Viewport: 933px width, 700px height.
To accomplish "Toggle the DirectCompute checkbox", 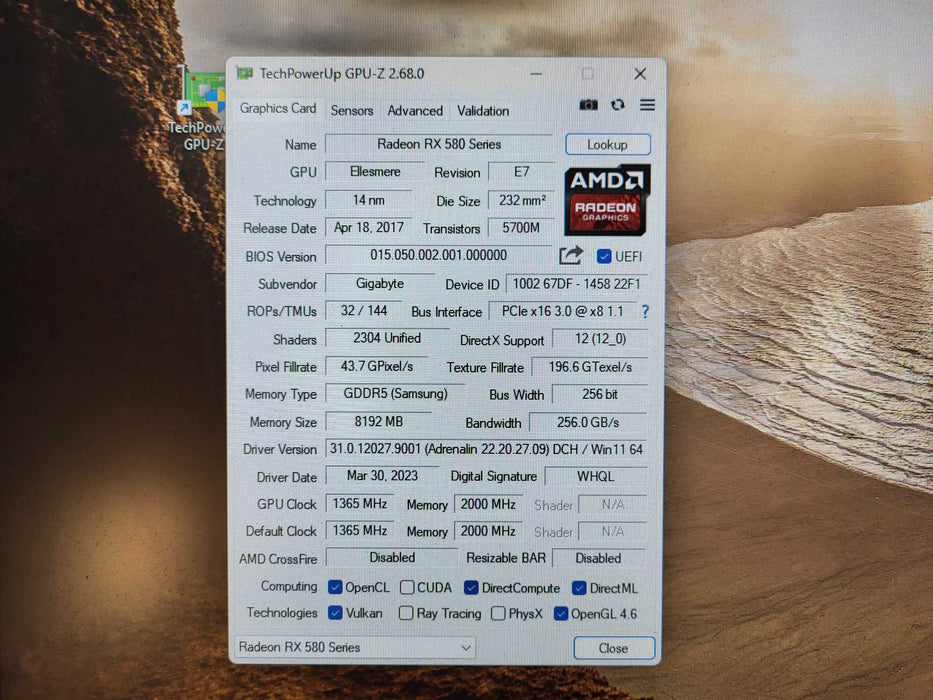I will [x=471, y=588].
